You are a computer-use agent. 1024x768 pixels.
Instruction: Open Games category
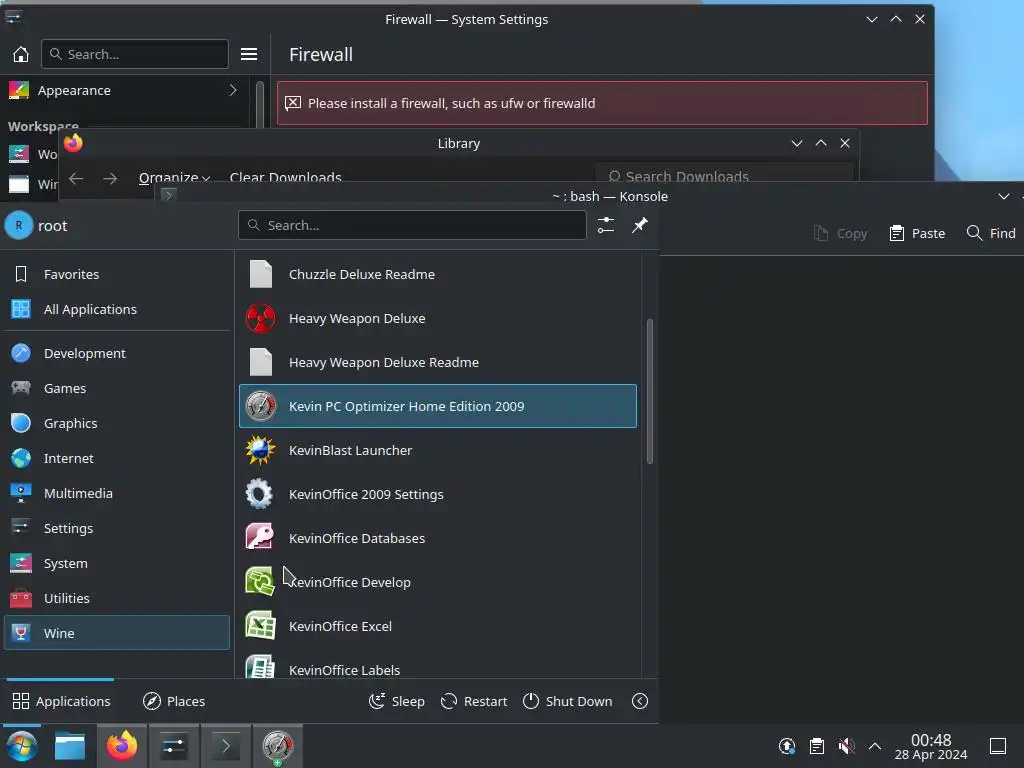click(x=117, y=388)
